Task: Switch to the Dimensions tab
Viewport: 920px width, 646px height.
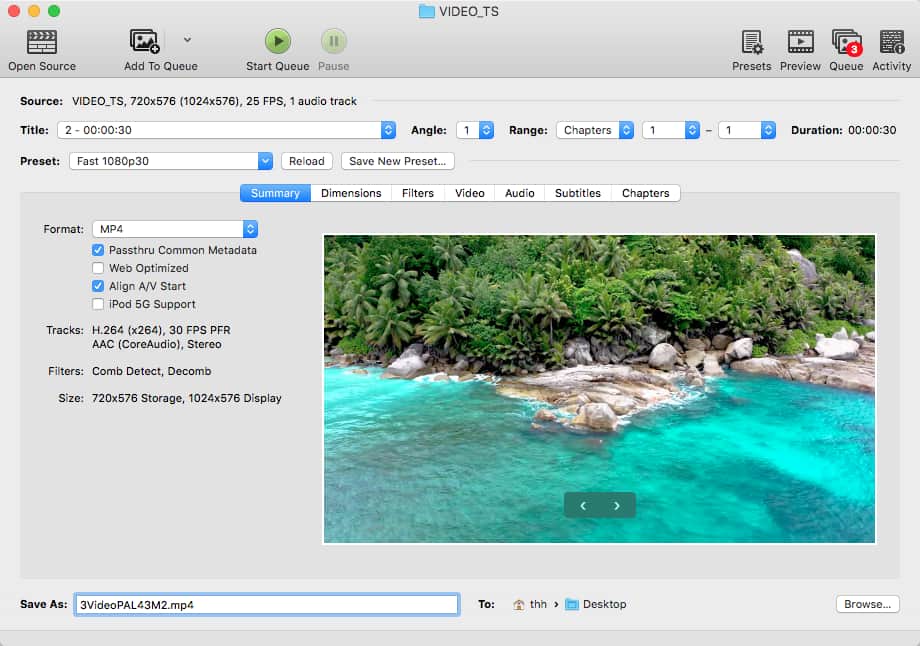Action: [x=351, y=193]
